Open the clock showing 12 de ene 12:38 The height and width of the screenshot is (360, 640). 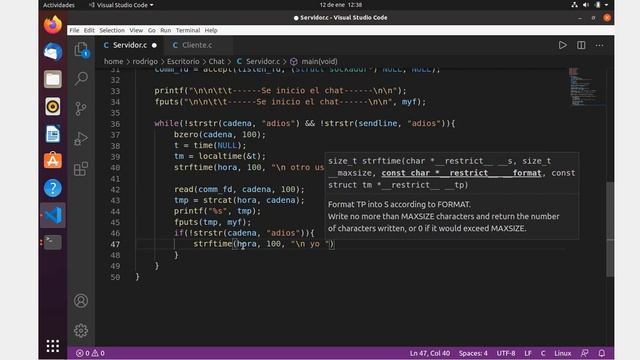point(341,5)
